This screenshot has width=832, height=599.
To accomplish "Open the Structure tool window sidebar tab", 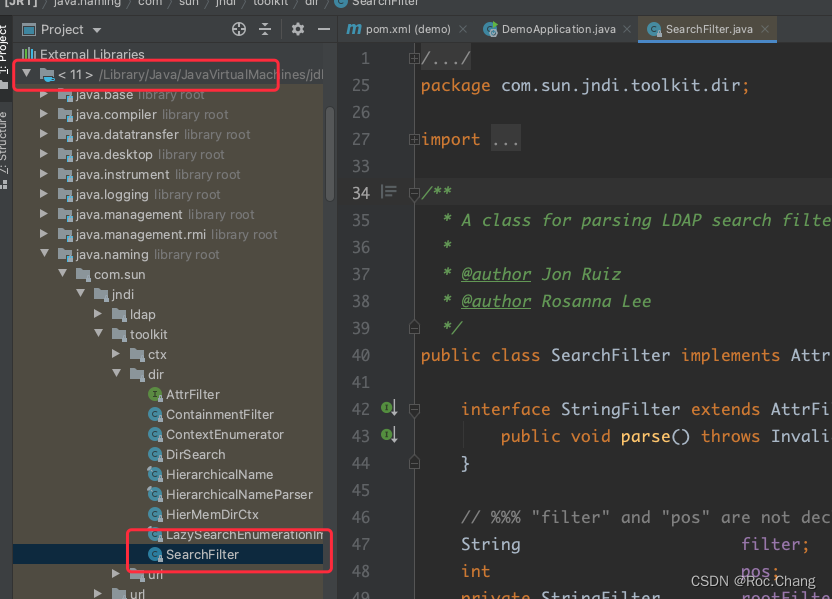I will click(x=4, y=149).
